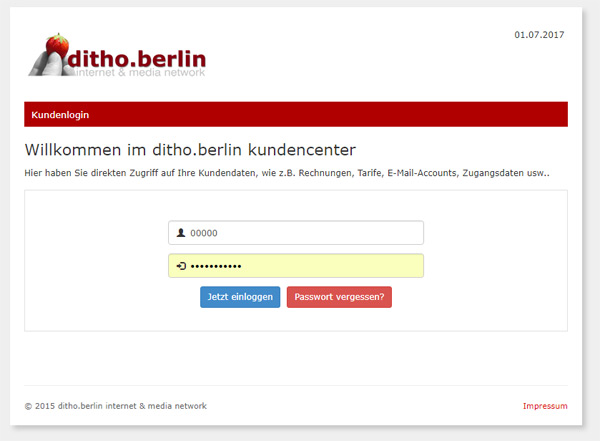Click the date text 01.07.2017
Image resolution: width=600 pixels, height=441 pixels.
coord(539,35)
